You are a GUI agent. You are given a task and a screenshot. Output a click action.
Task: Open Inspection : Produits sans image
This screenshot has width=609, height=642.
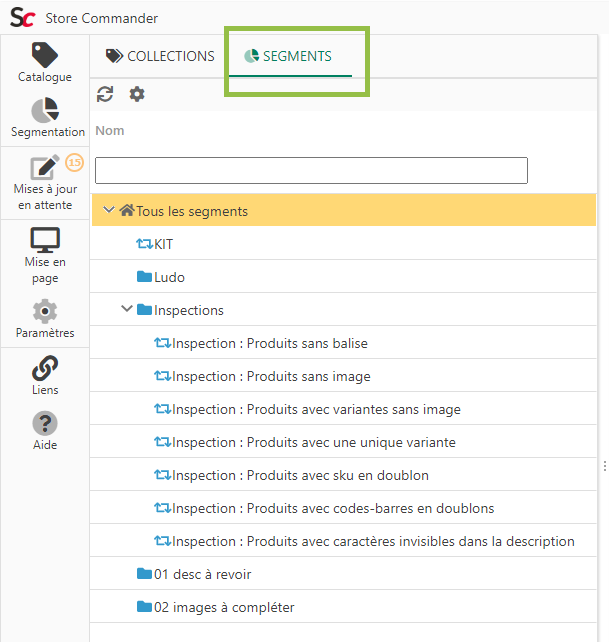271,376
